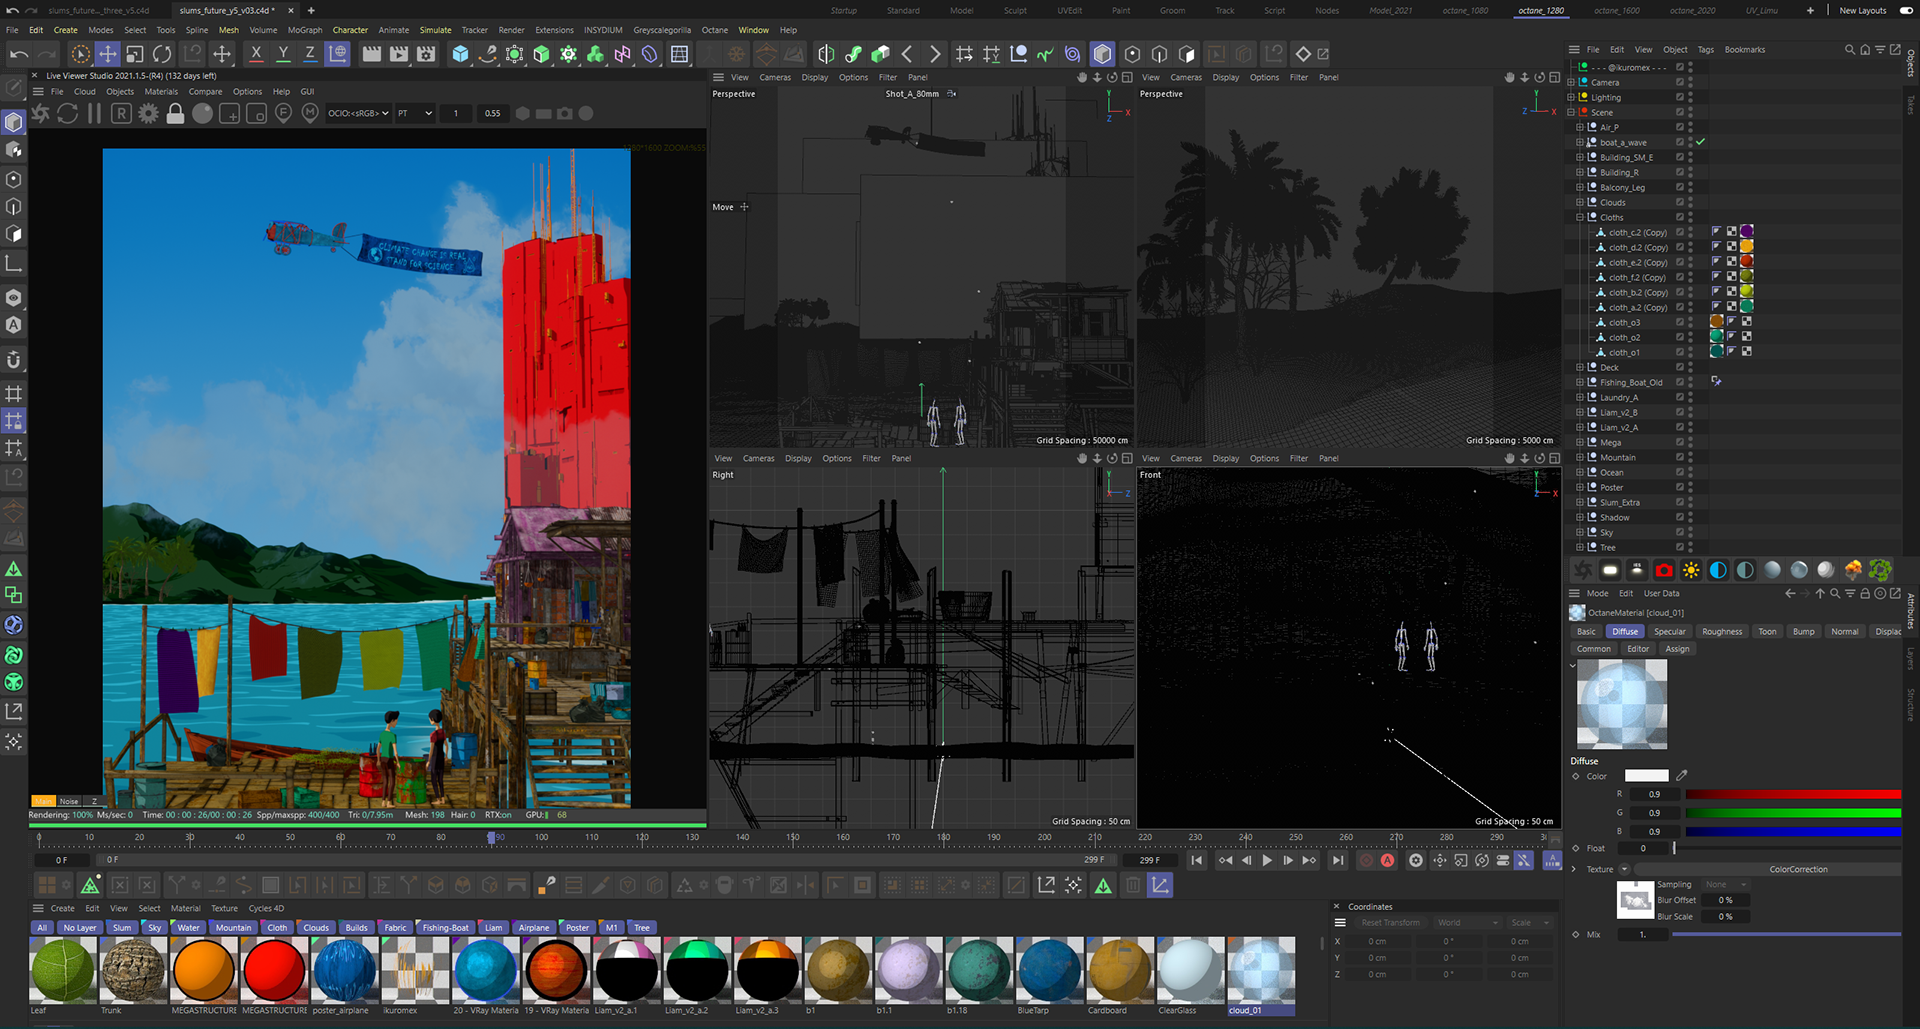Enable the red Autokeying button
The height and width of the screenshot is (1029, 1920).
click(1387, 860)
